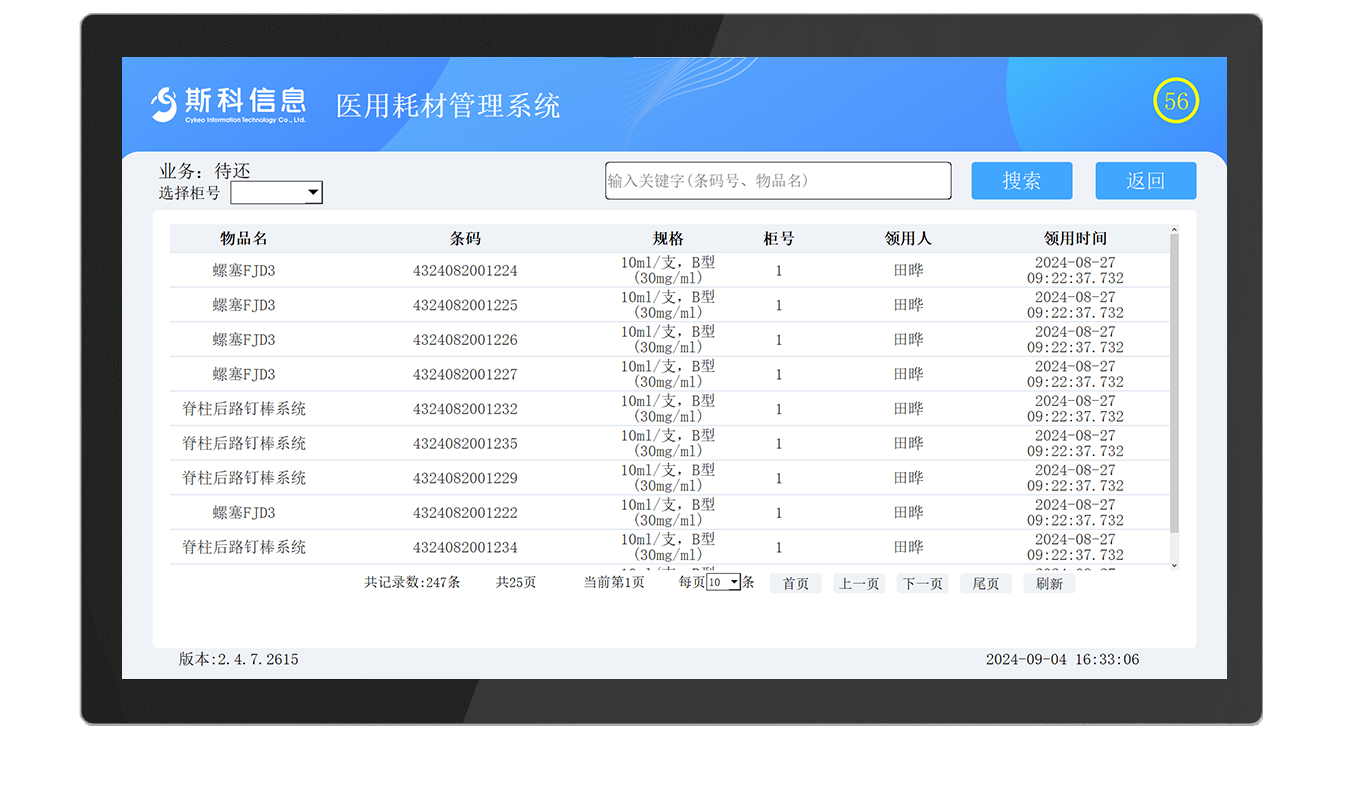Click the 返回 return button
The width and height of the screenshot is (1370, 789).
click(1145, 180)
